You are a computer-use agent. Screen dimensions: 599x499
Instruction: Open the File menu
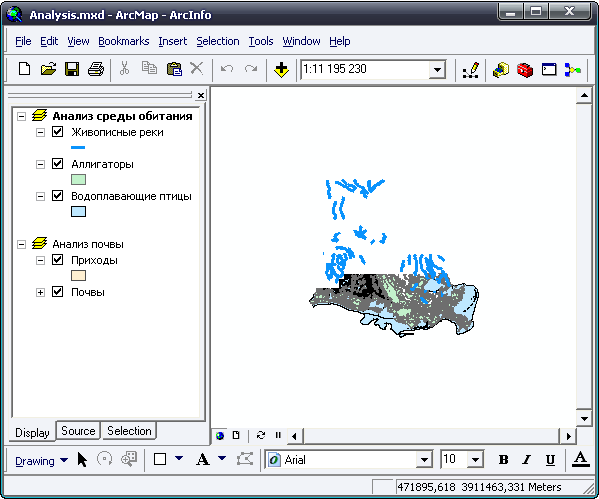[x=23, y=41]
